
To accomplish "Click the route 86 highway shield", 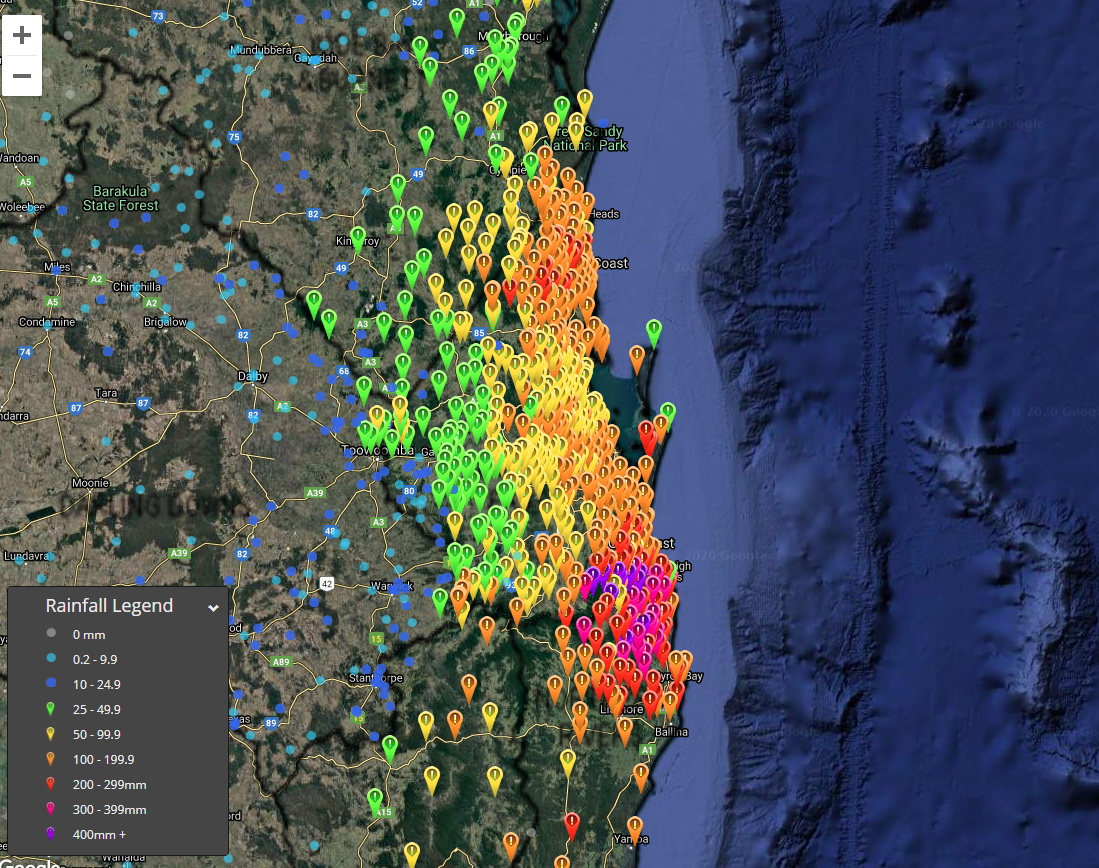I will click(469, 51).
